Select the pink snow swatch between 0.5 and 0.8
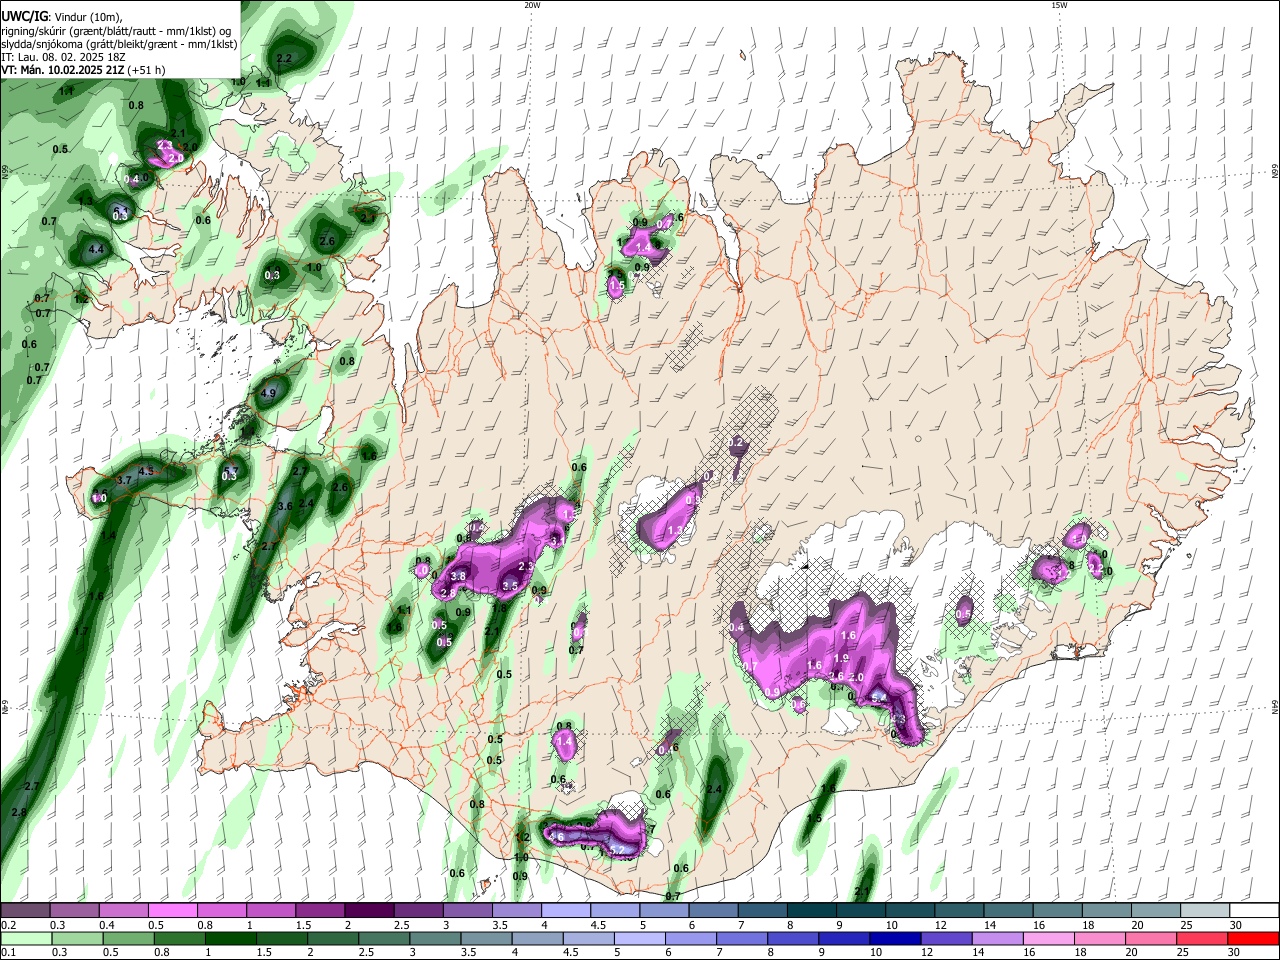The height and width of the screenshot is (960, 1280). coord(172,910)
